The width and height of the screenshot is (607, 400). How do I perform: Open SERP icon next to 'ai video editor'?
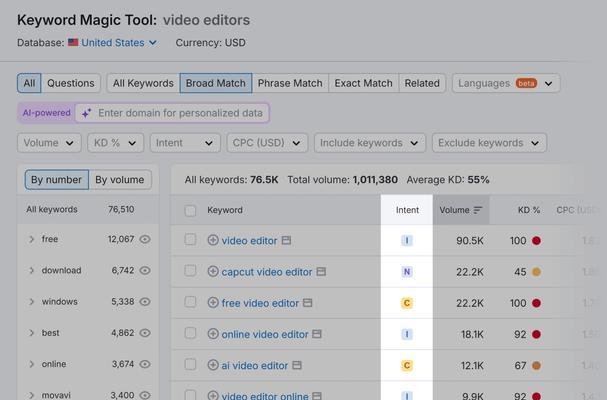click(297, 365)
